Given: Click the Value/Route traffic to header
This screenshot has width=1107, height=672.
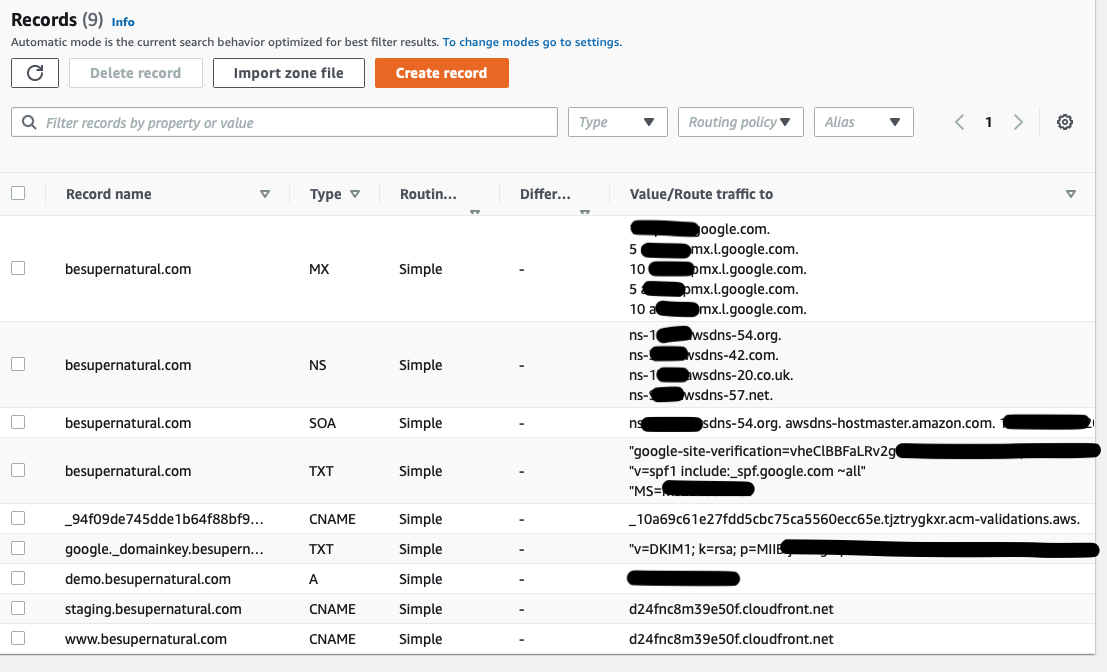Looking at the screenshot, I should tap(701, 194).
